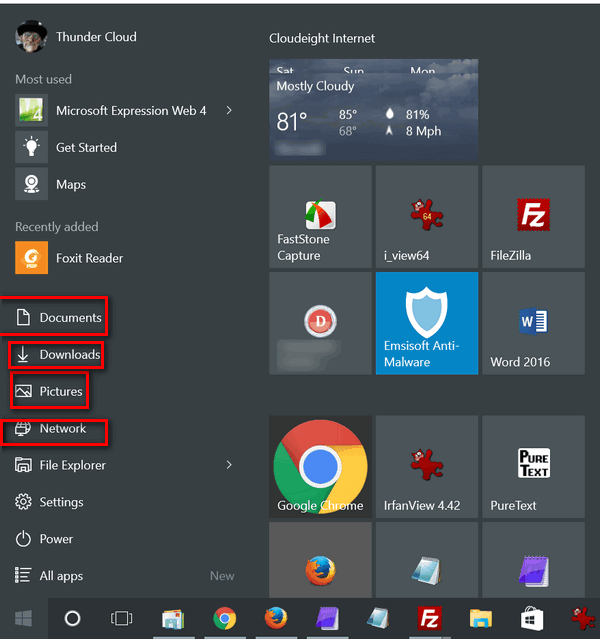The height and width of the screenshot is (639, 600).
Task: Open the purple notepad tile
Action: [533, 560]
